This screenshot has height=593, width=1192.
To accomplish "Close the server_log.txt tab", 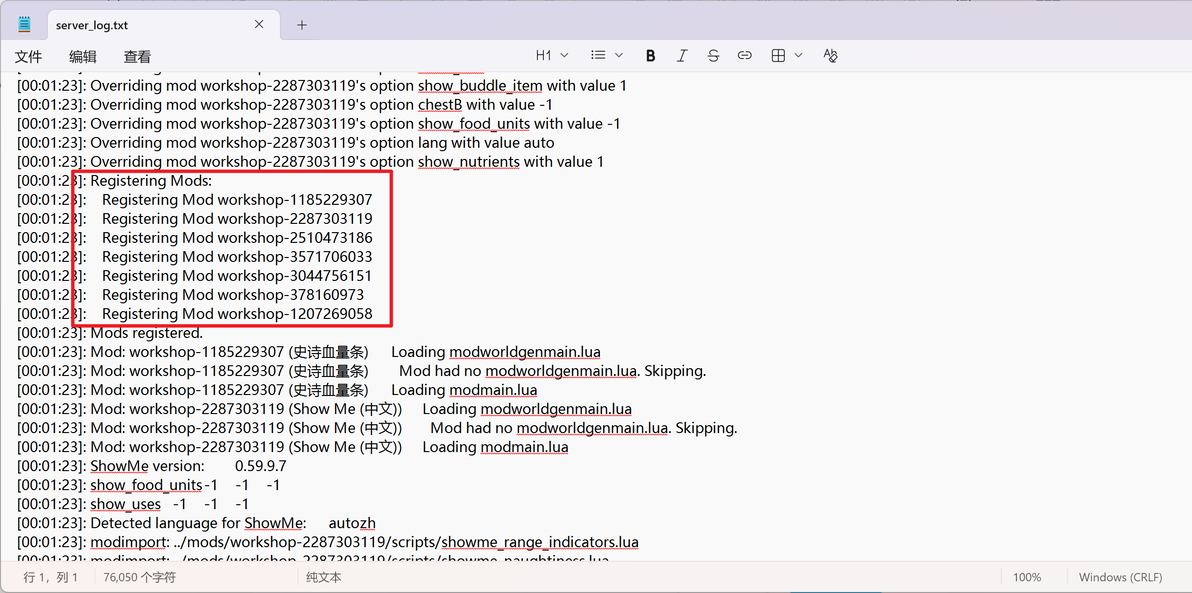I will pyautogui.click(x=258, y=24).
